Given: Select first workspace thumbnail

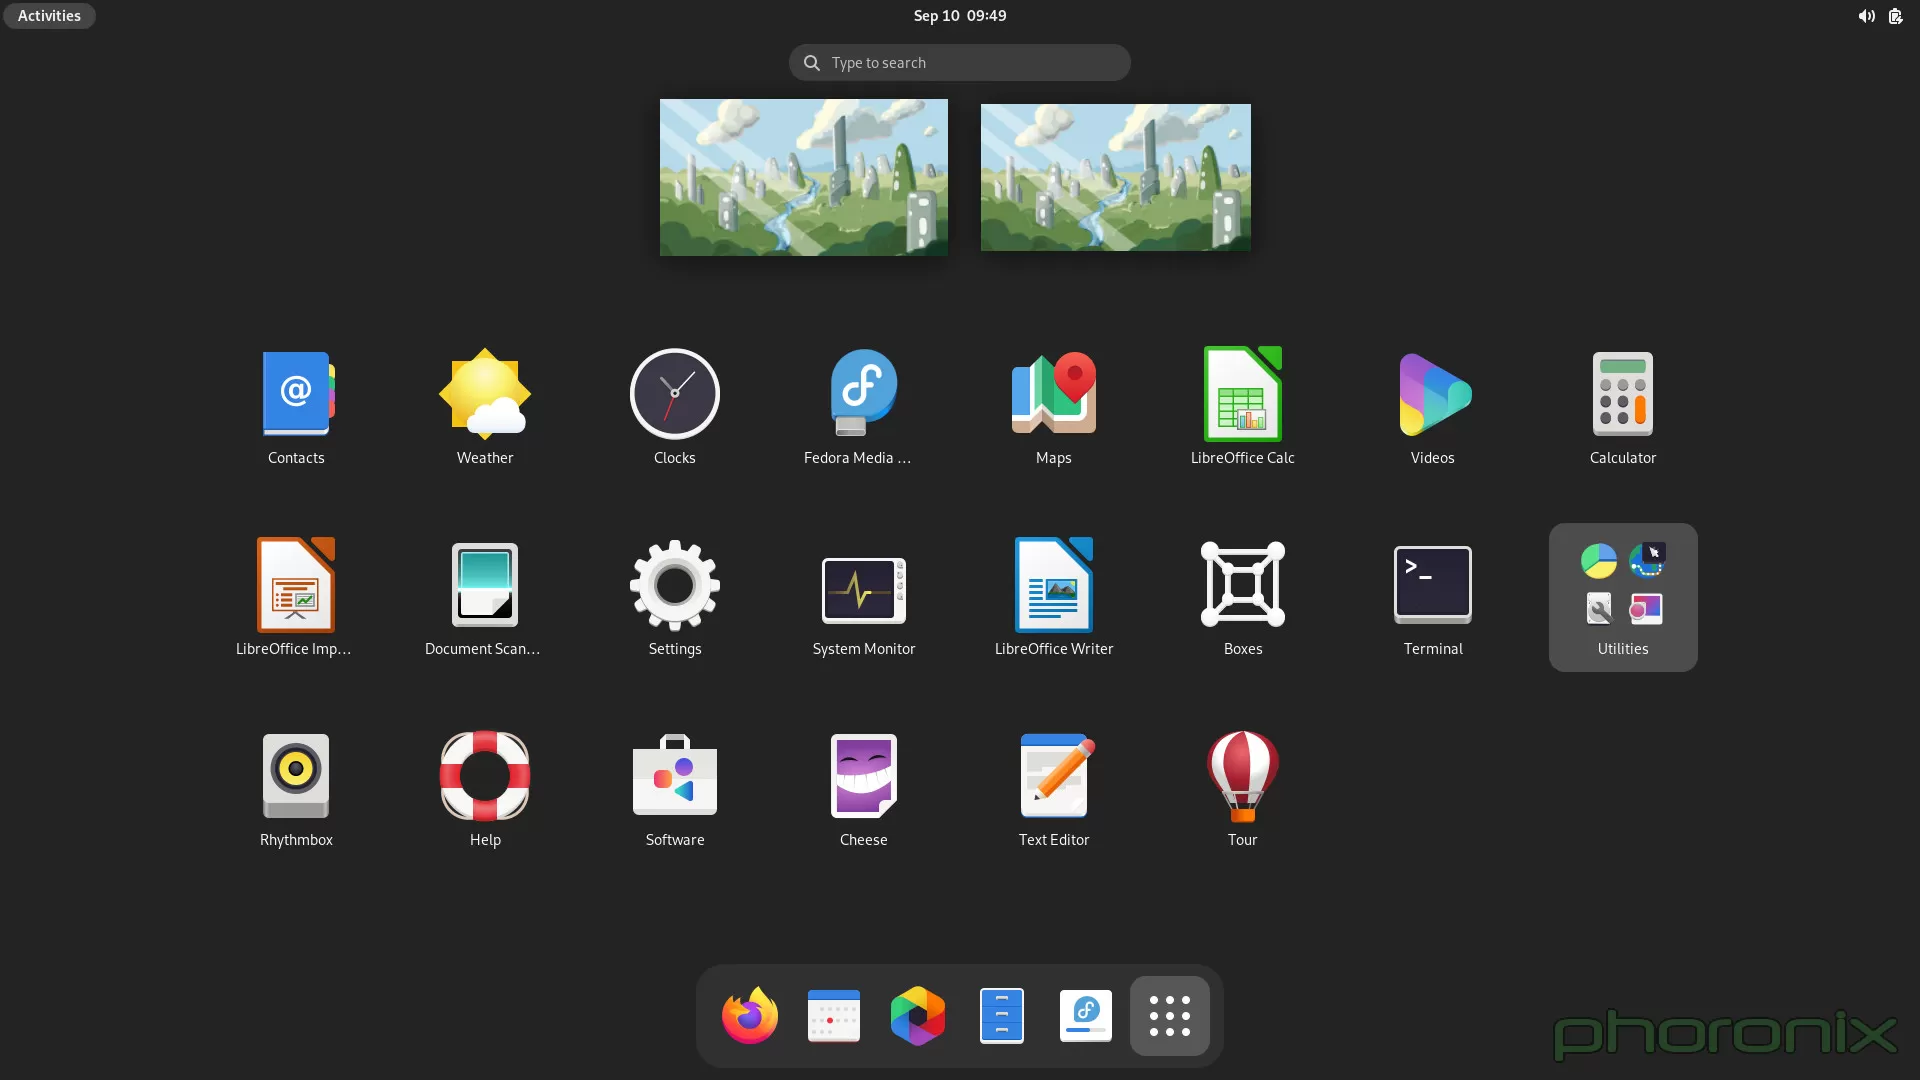Looking at the screenshot, I should (x=804, y=177).
